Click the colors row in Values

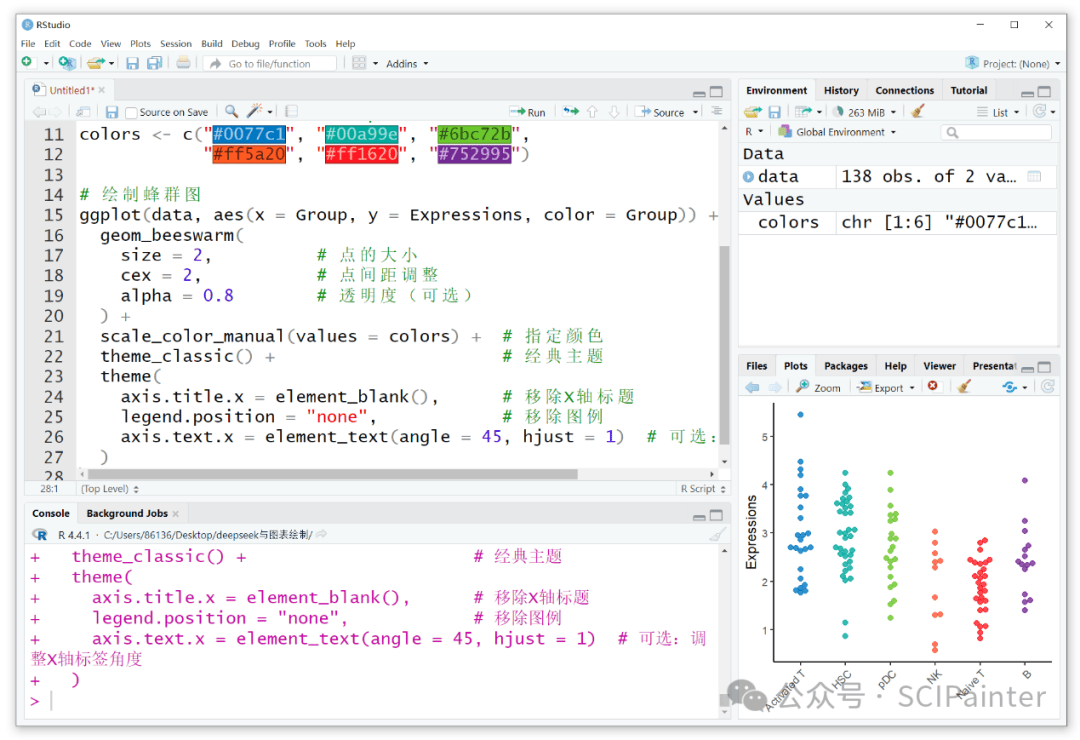pos(897,223)
